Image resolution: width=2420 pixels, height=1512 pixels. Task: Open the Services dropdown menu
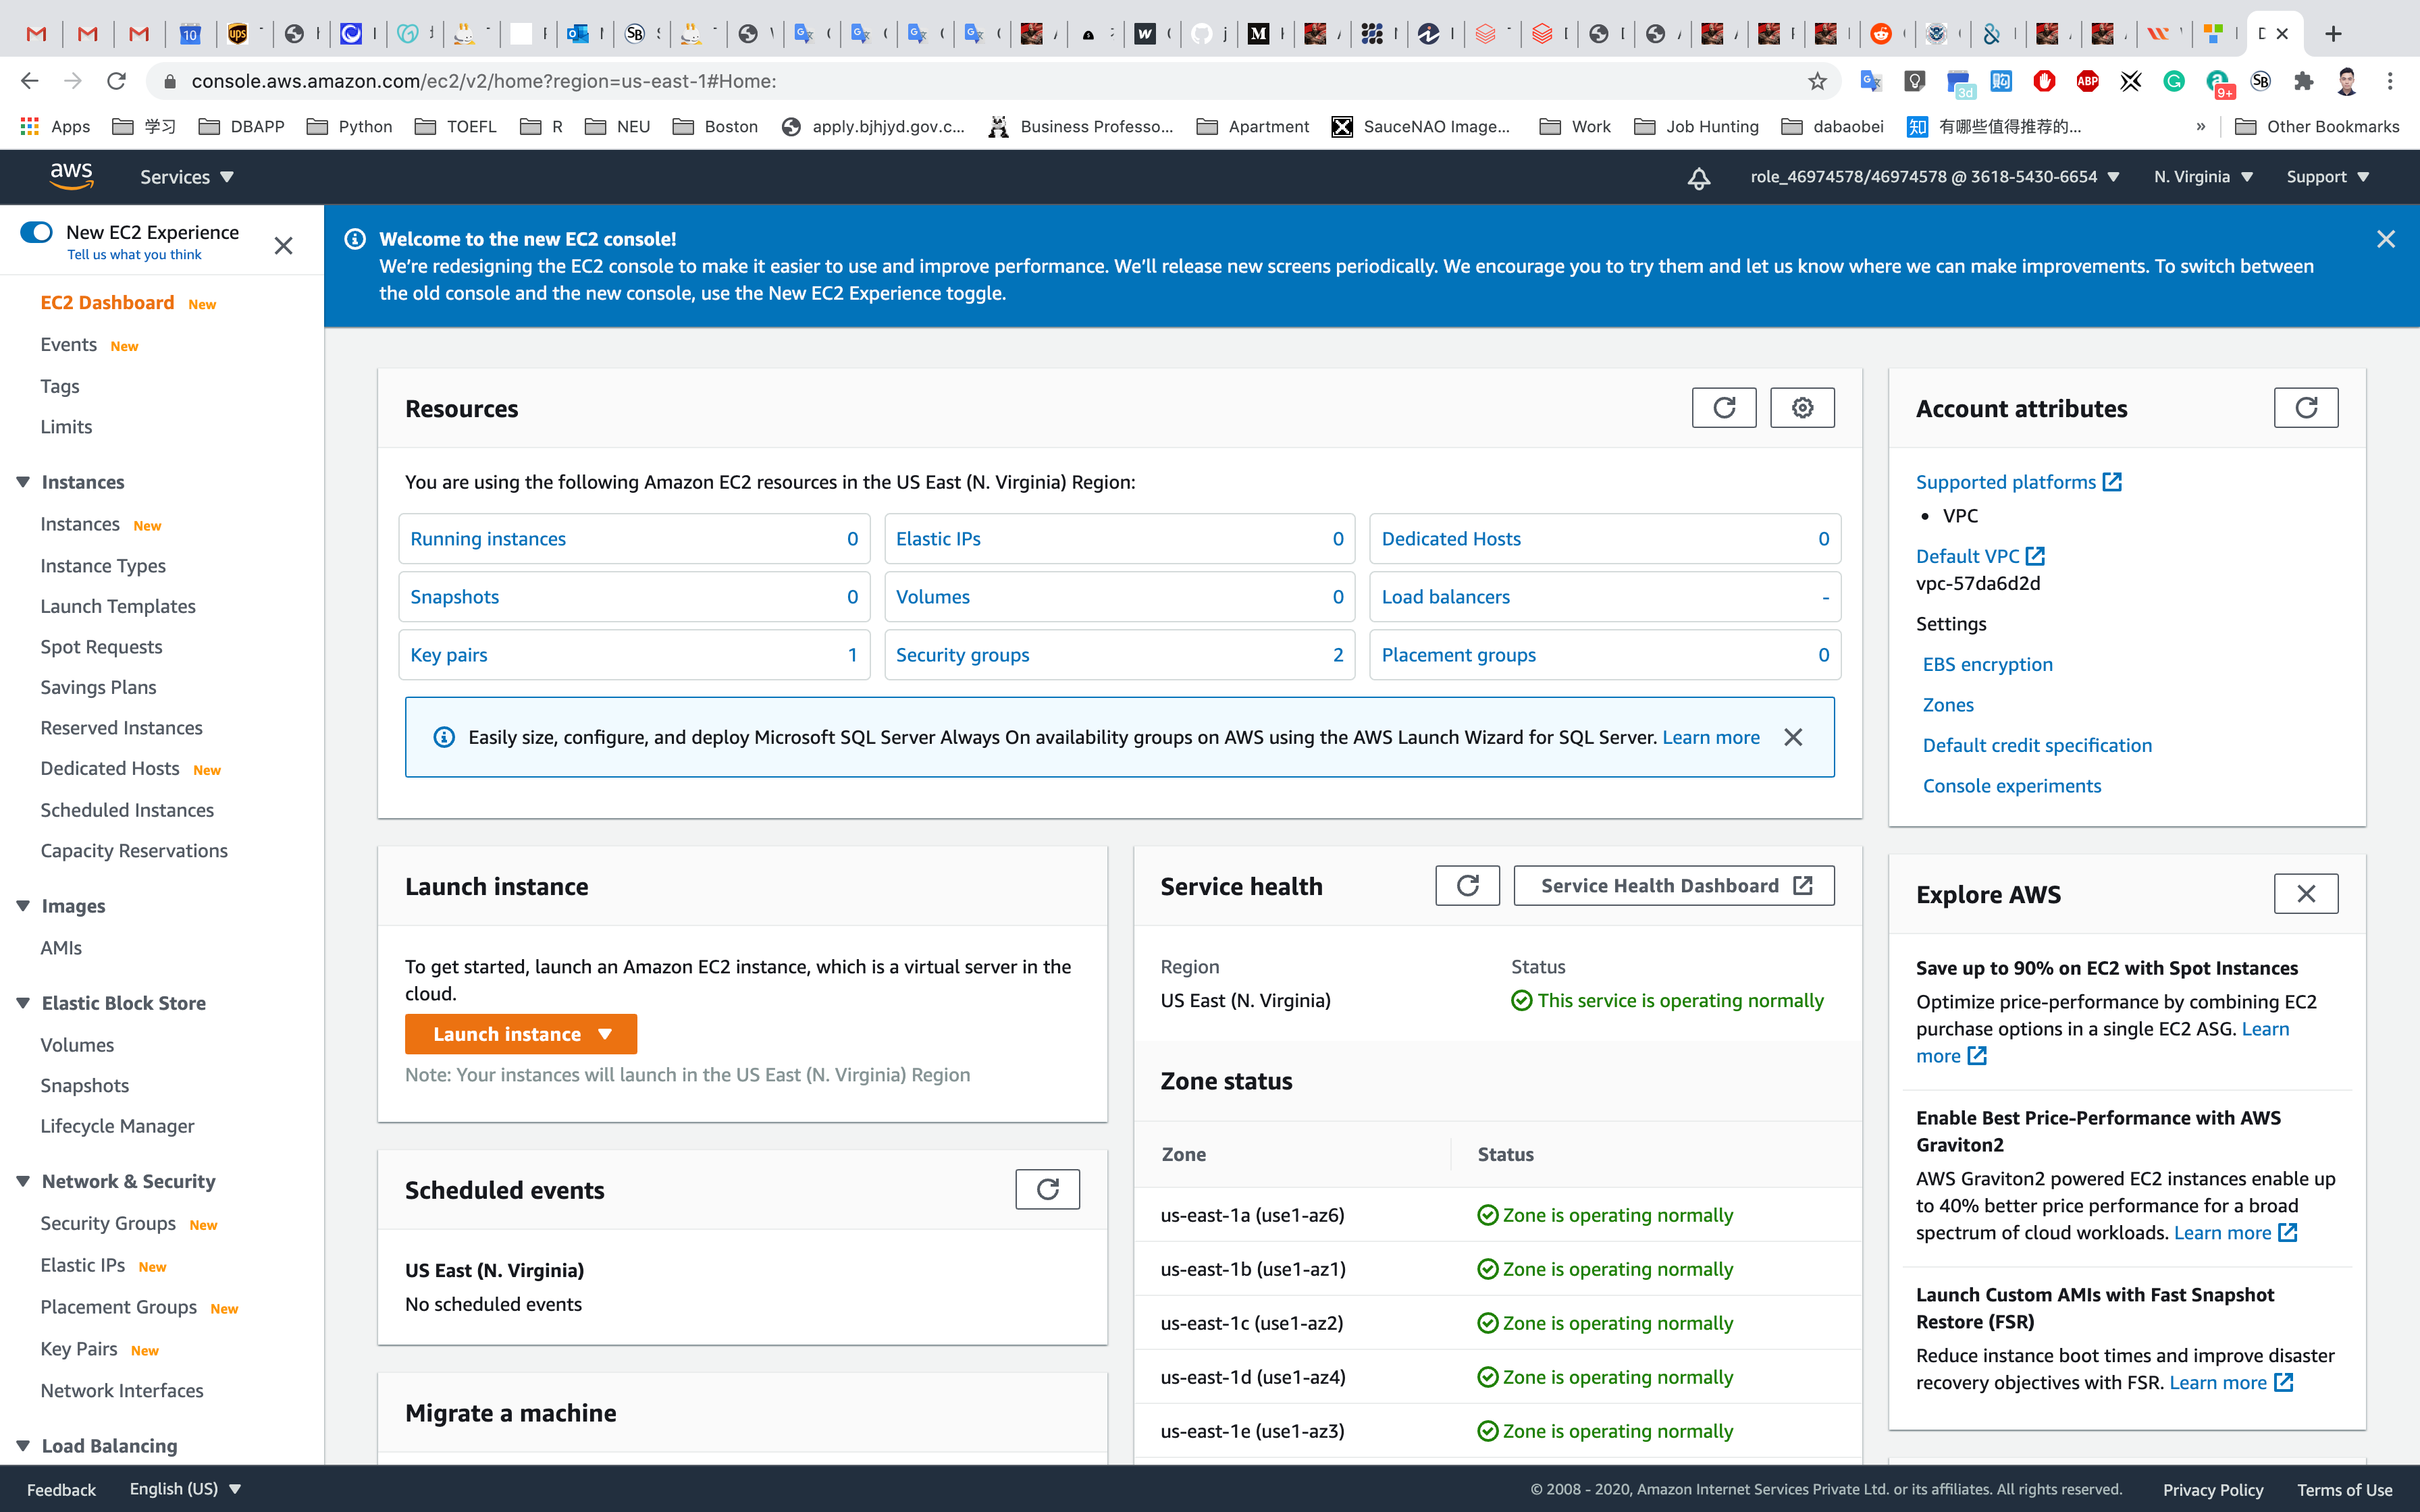tap(186, 177)
